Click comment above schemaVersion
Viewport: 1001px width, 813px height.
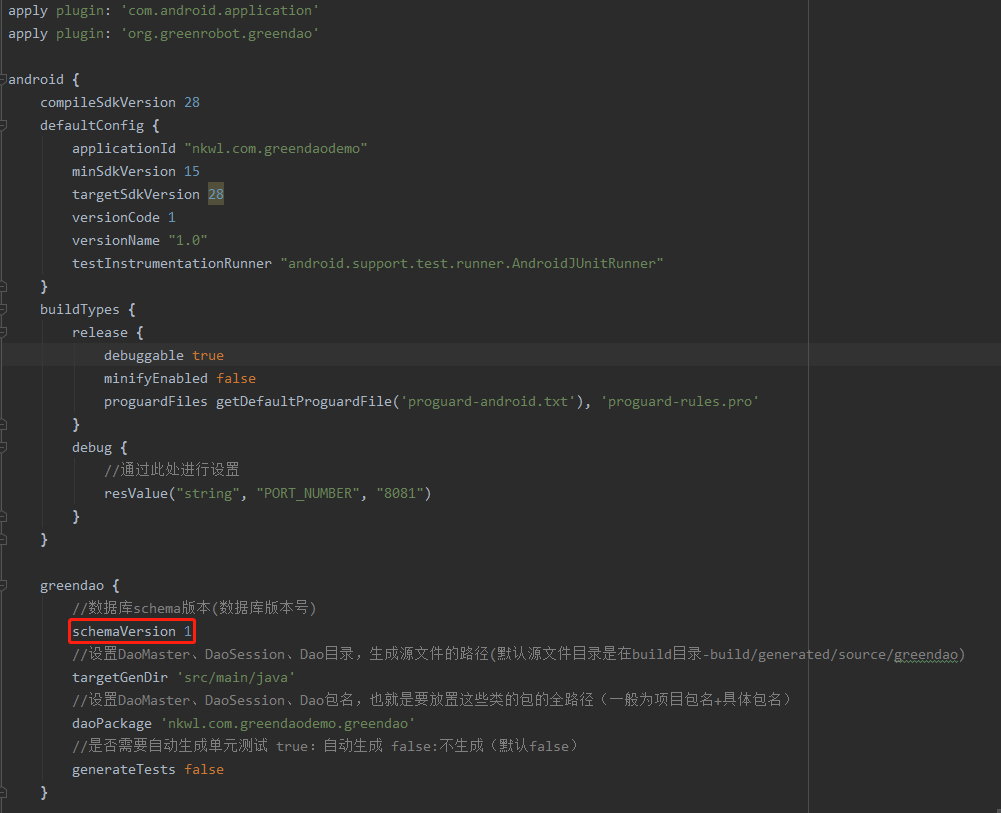click(194, 608)
